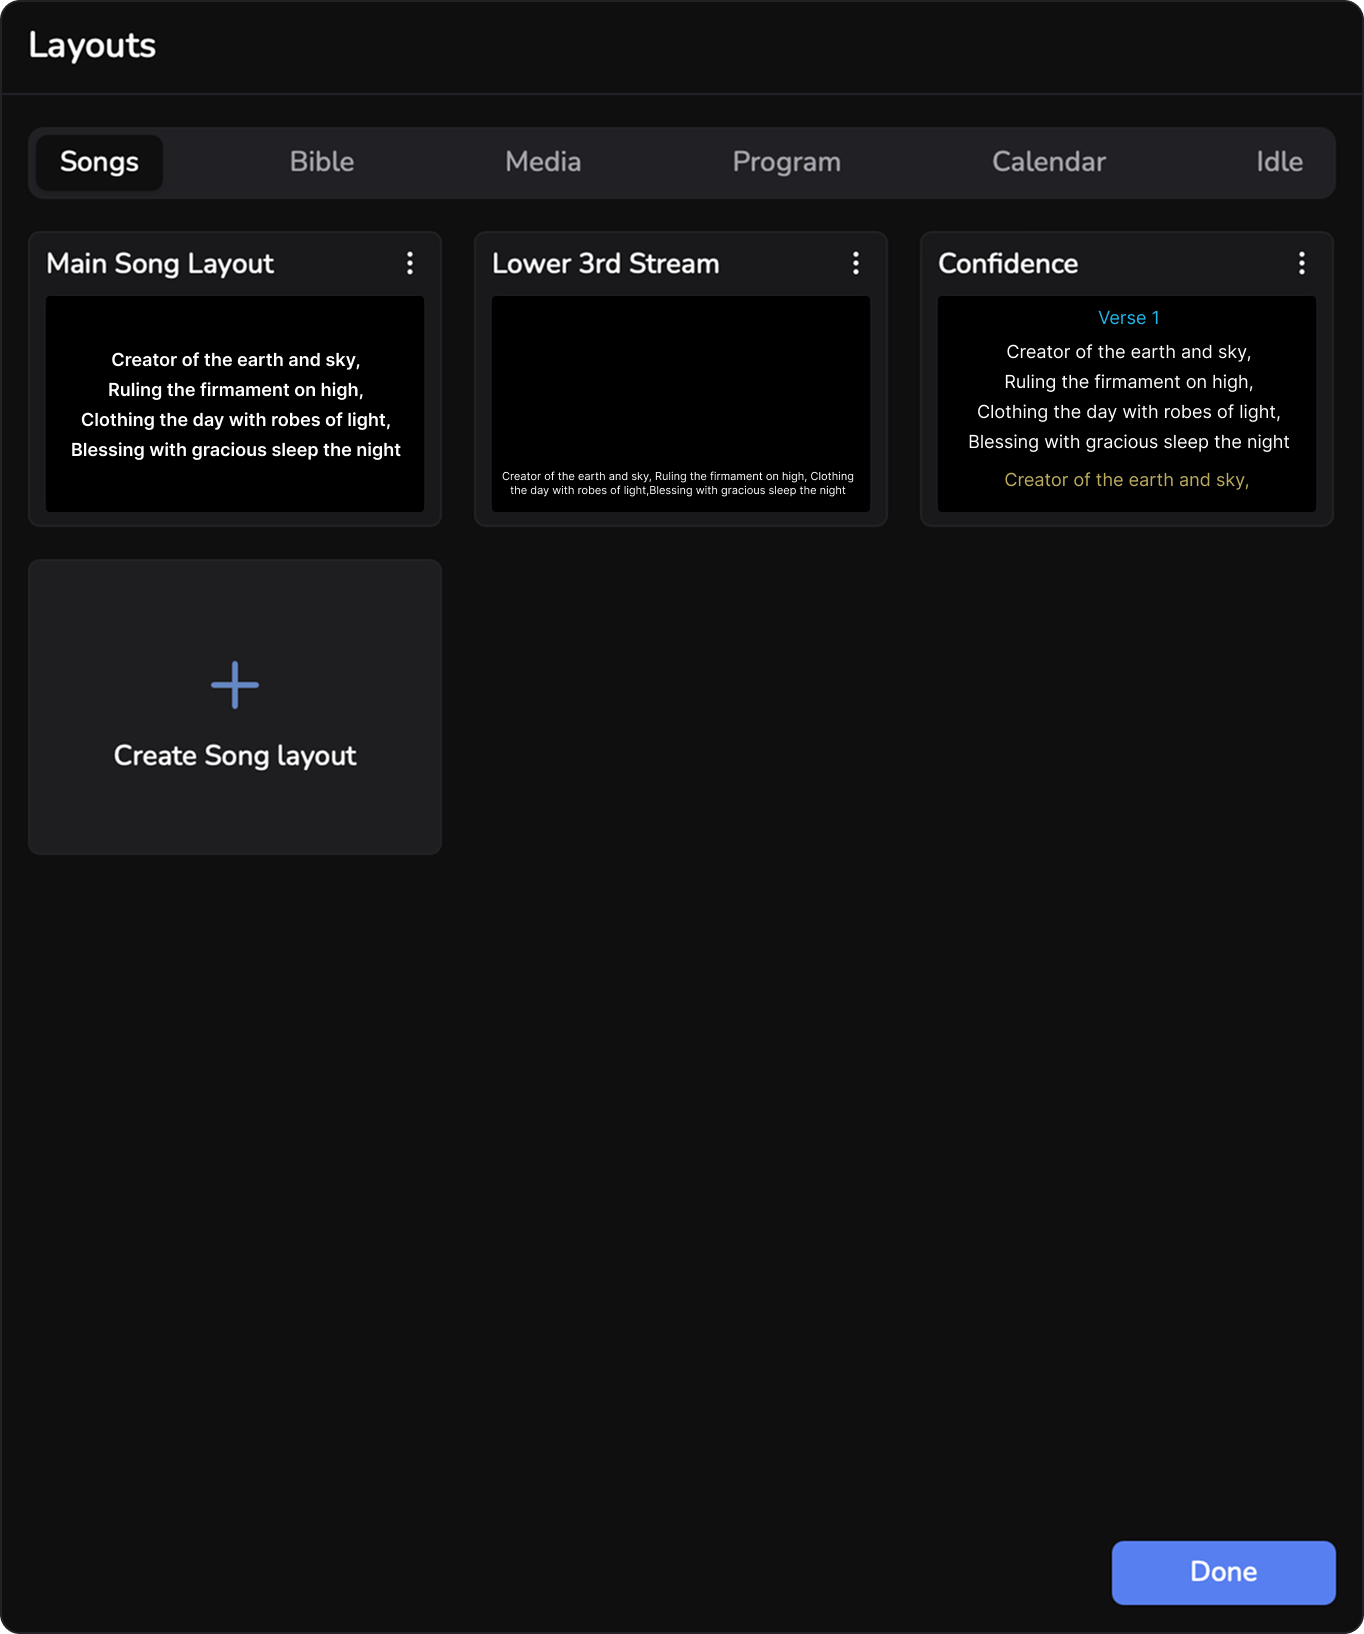This screenshot has width=1364, height=1634.
Task: Click the Verse 1 label in Confidence preview
Action: pyautogui.click(x=1128, y=318)
